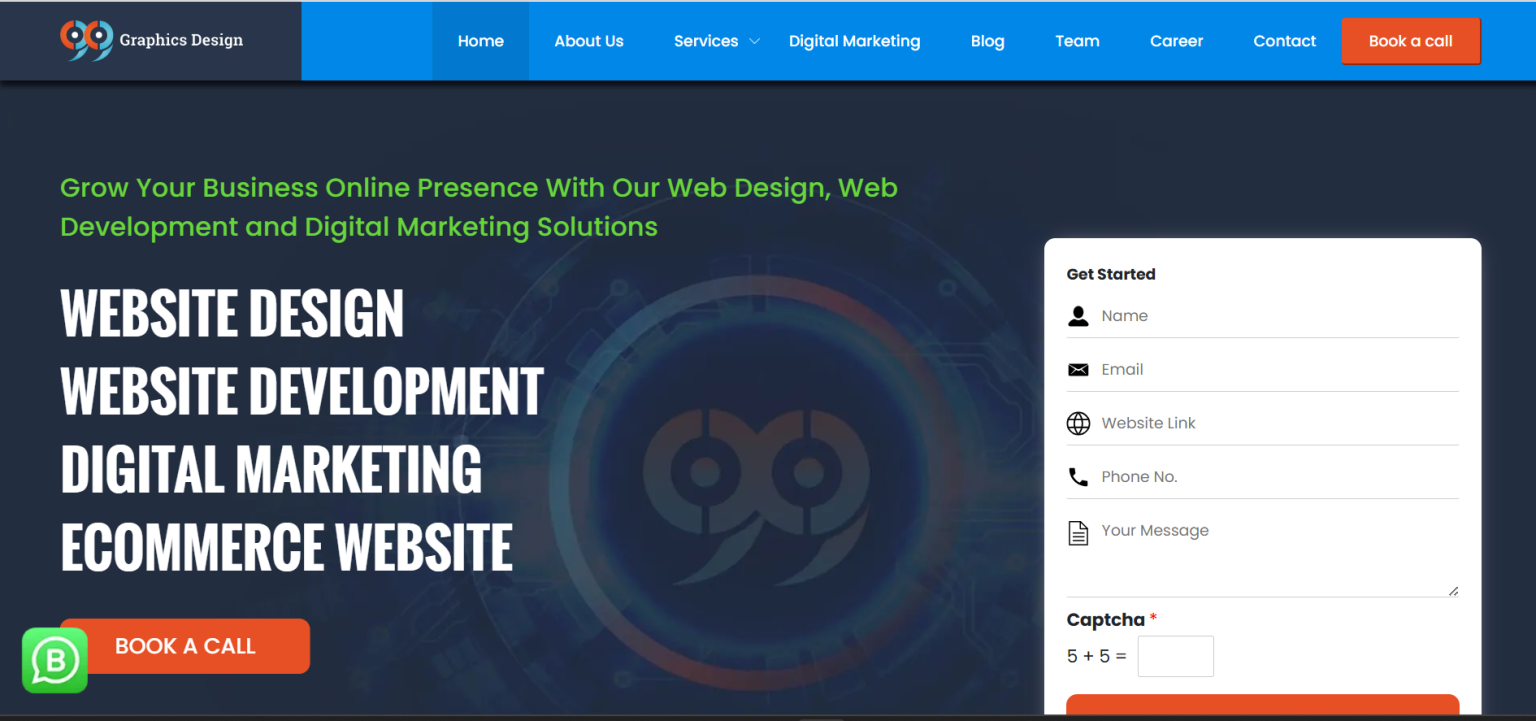Click the orange Book a call button

1411,41
